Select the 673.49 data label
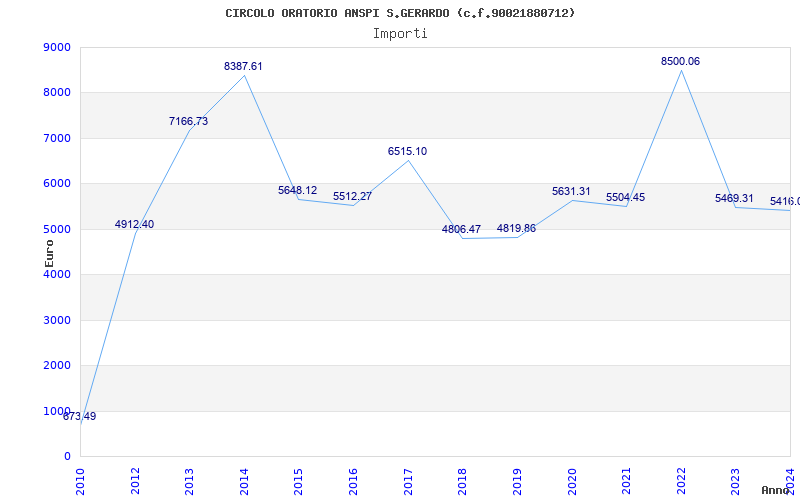Image resolution: width=800 pixels, height=500 pixels. (x=80, y=416)
